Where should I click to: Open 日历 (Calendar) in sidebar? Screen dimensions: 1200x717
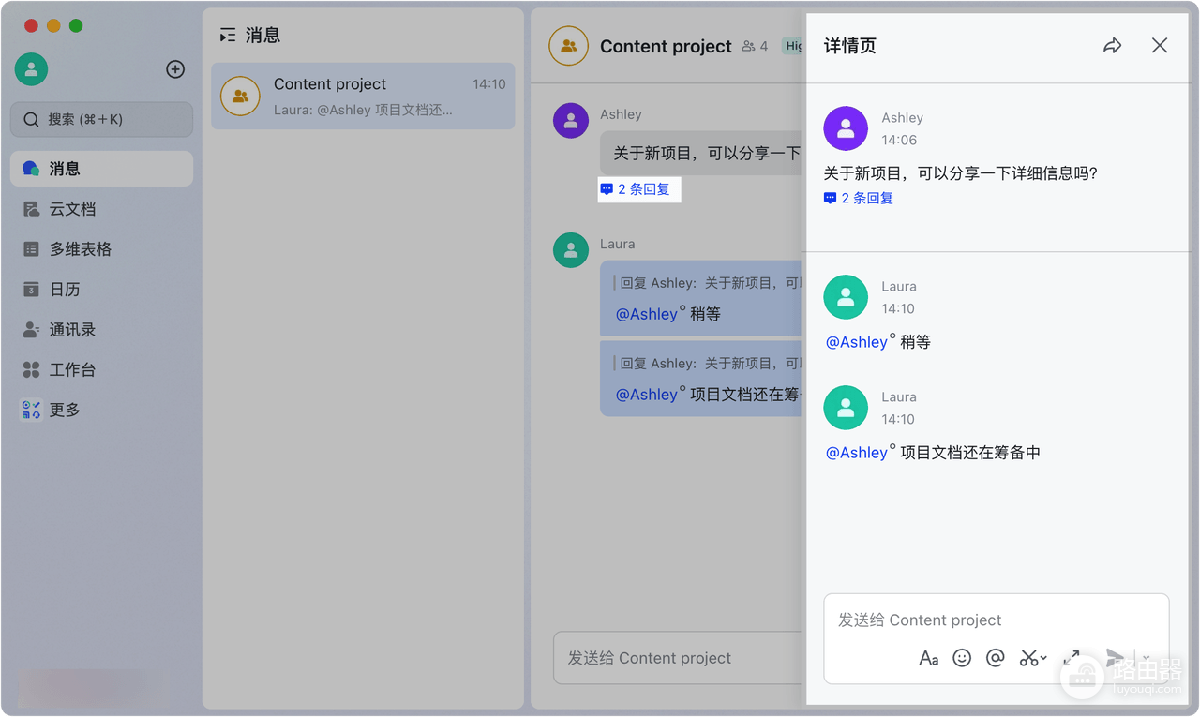point(101,289)
